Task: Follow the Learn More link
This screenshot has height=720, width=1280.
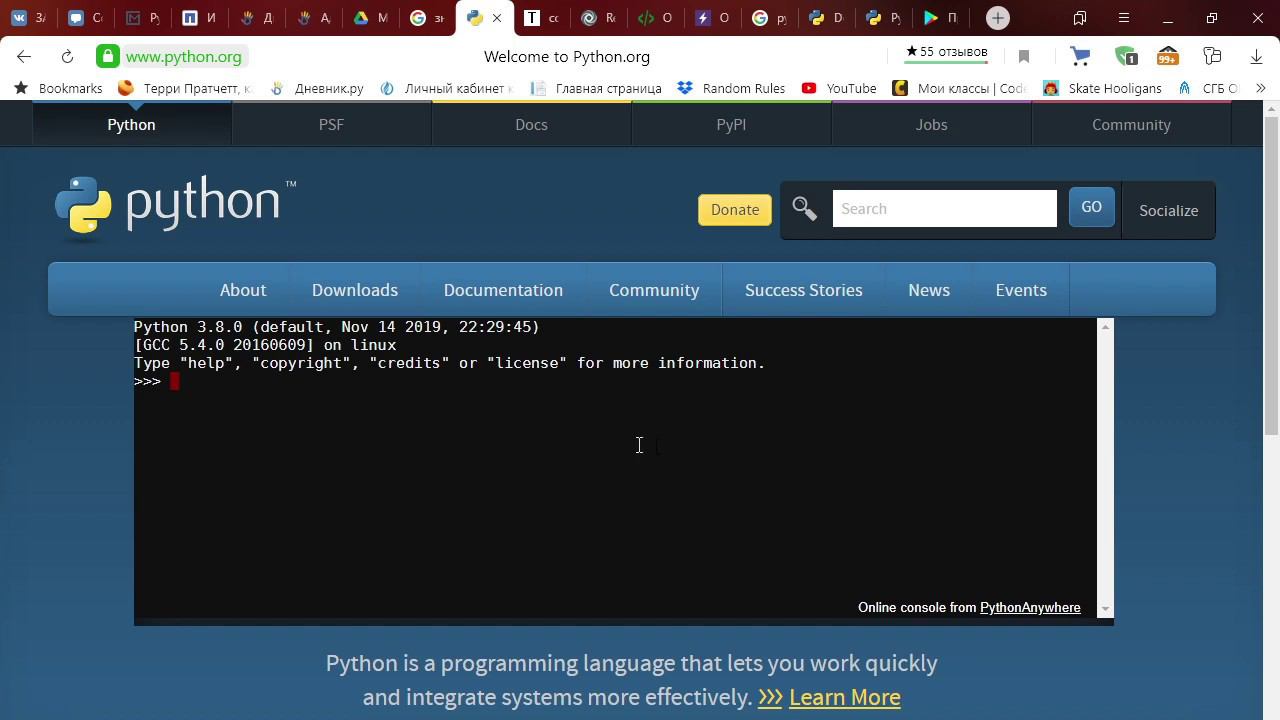Action: point(845,697)
